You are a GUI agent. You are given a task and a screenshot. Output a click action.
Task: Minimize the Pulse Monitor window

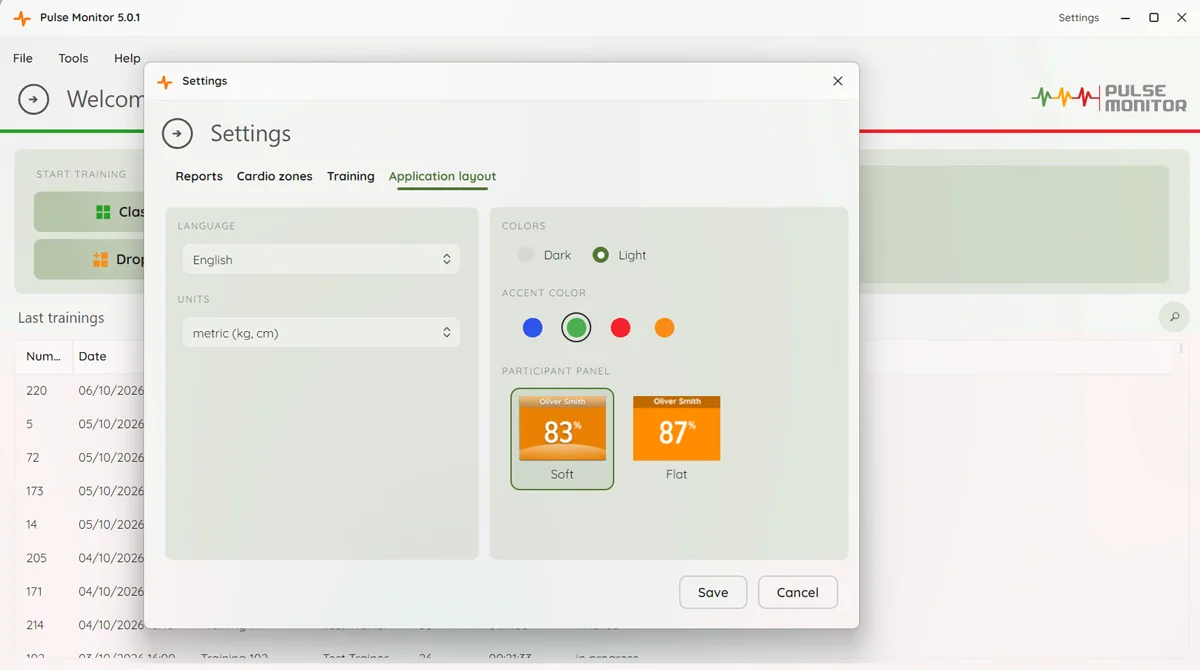pos(1126,18)
